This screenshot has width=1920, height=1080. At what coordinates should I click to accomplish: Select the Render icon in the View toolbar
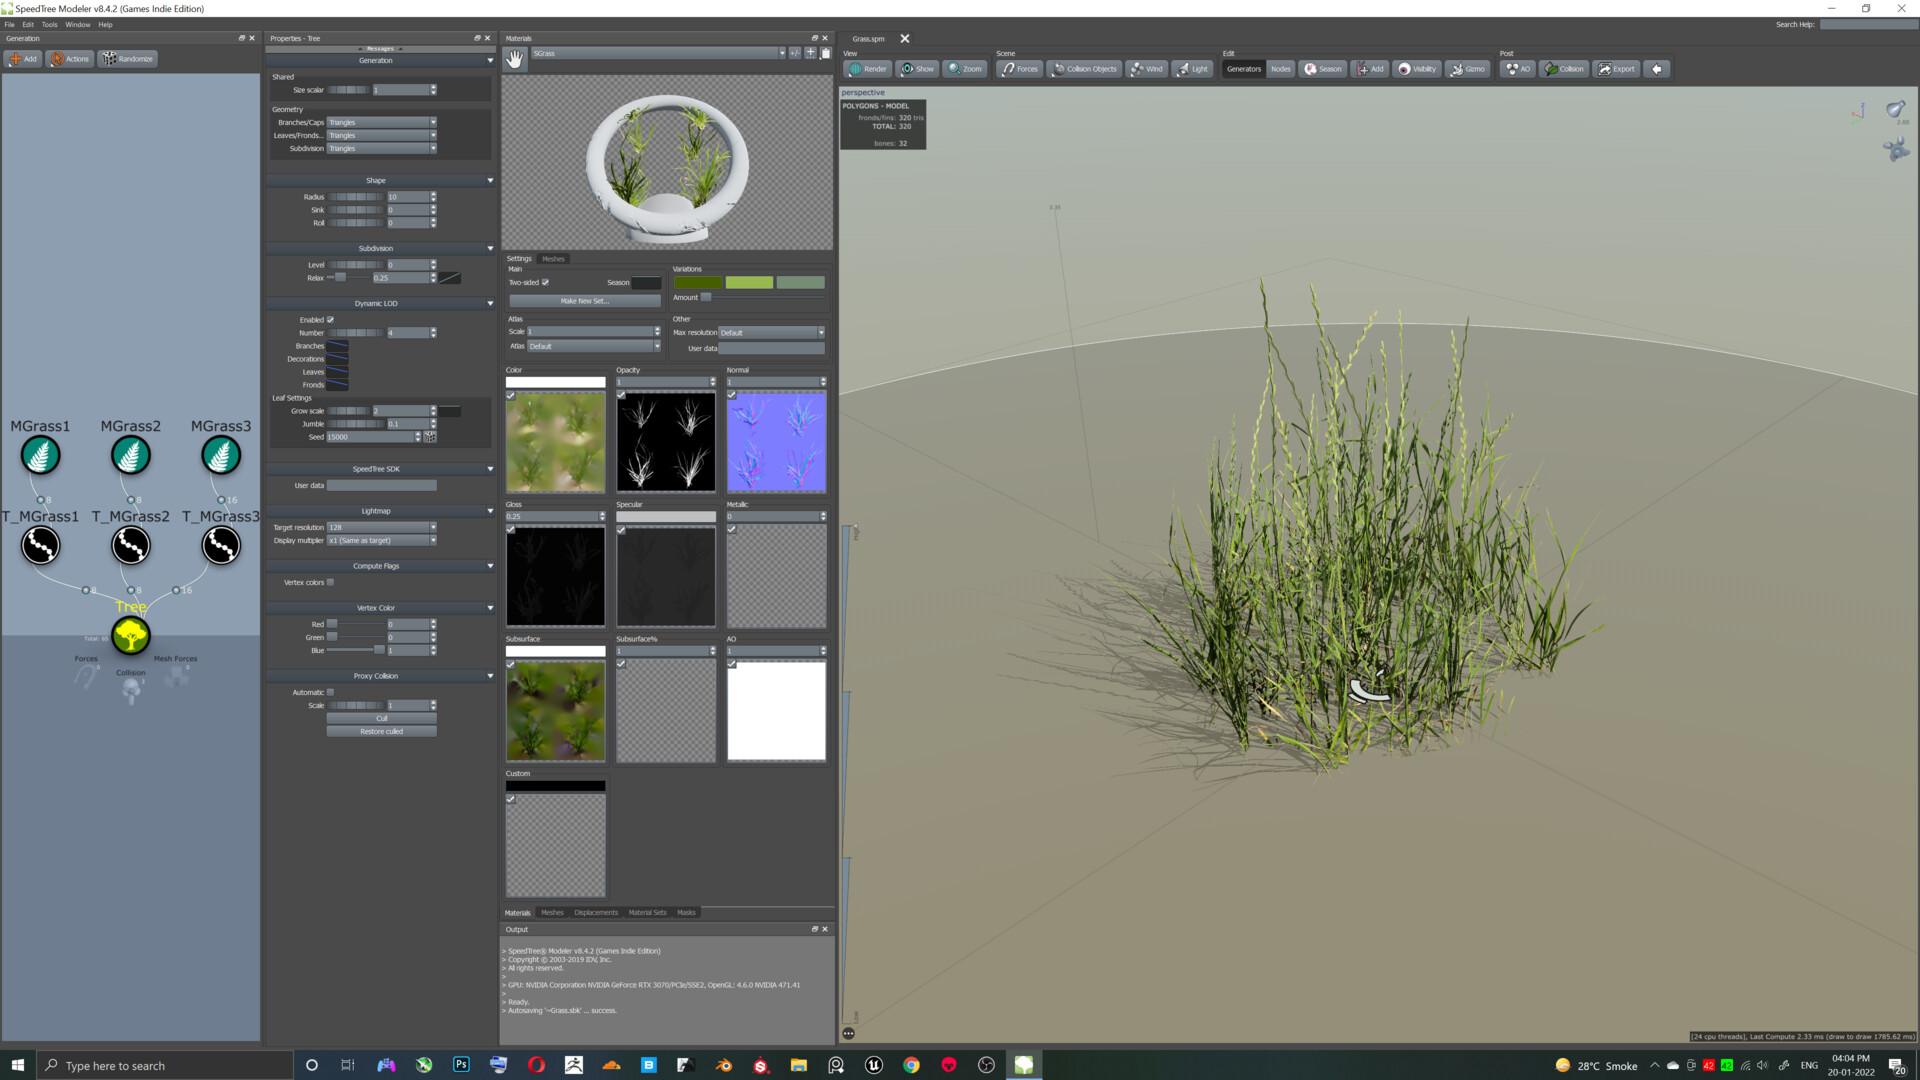pos(868,68)
